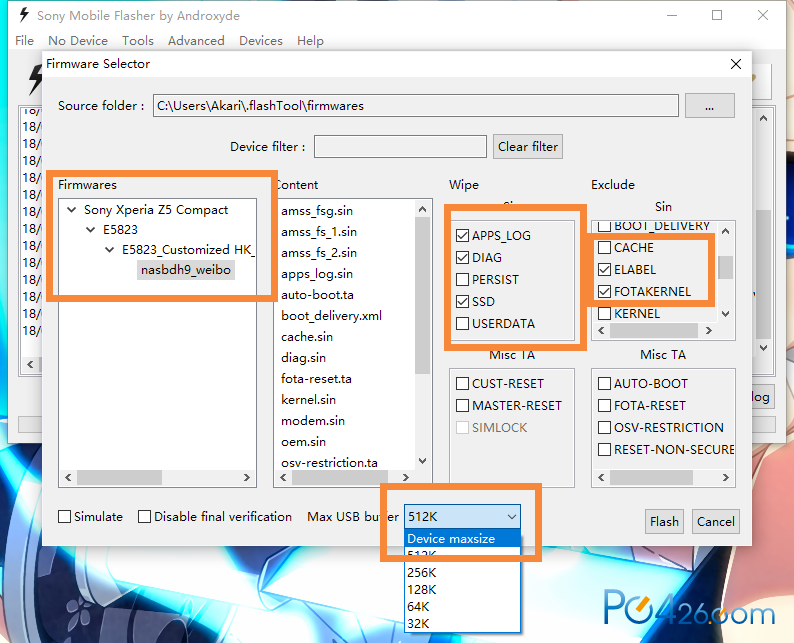Enable Disable final verification checkbox
The height and width of the screenshot is (643, 794).
point(144,516)
